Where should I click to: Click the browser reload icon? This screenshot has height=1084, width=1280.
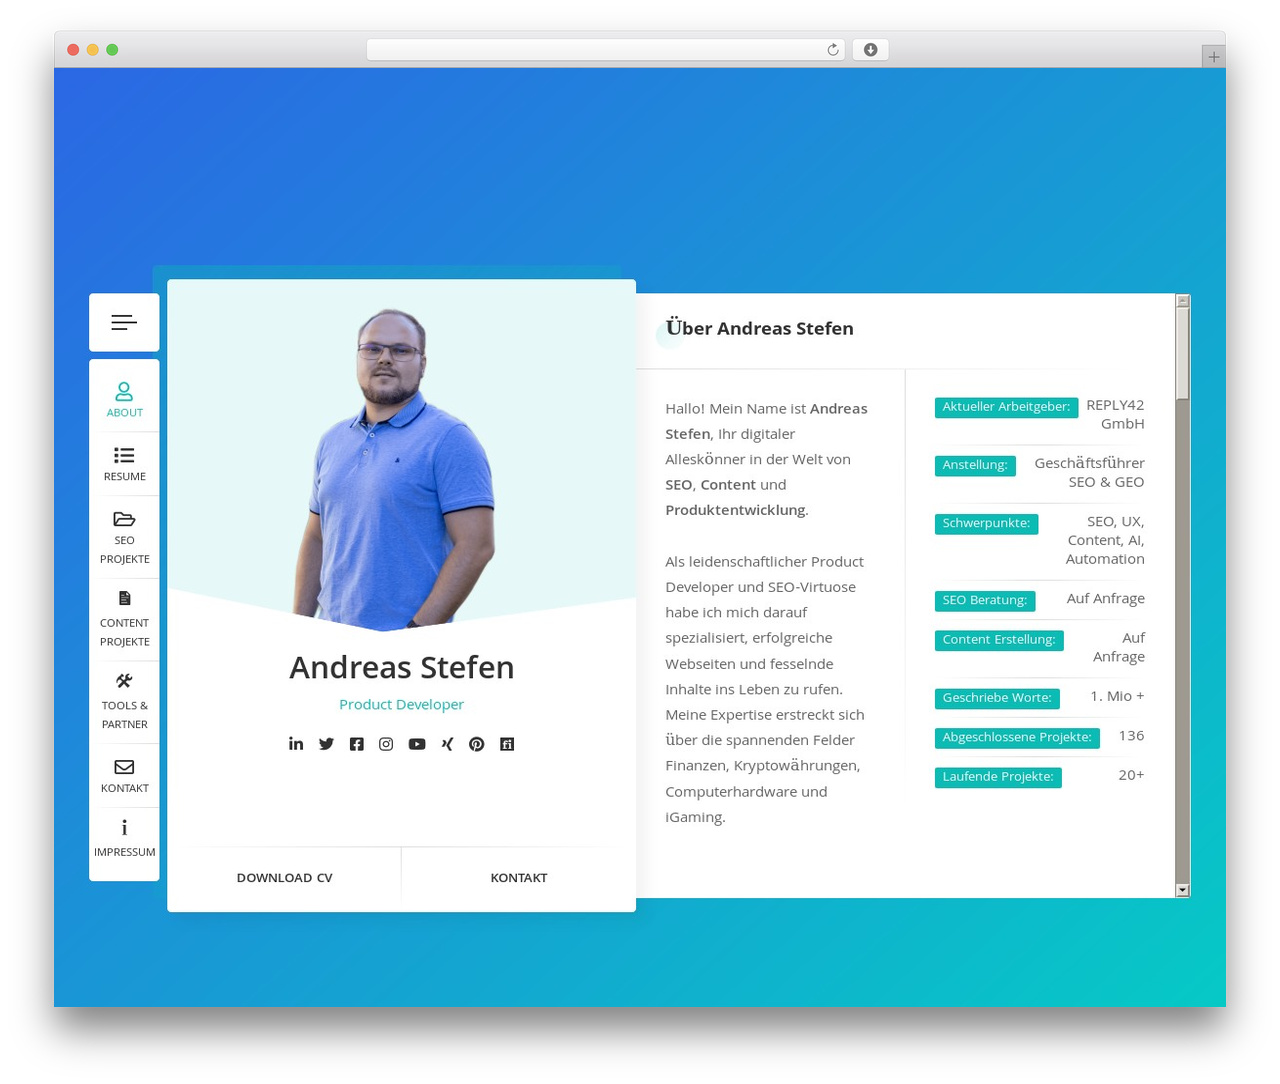click(x=833, y=50)
